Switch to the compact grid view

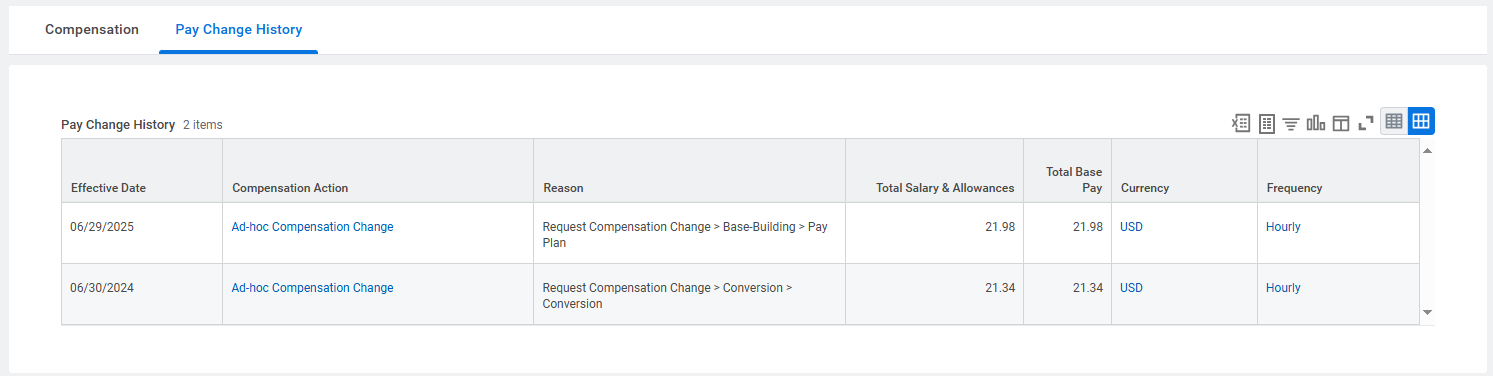tap(1394, 121)
